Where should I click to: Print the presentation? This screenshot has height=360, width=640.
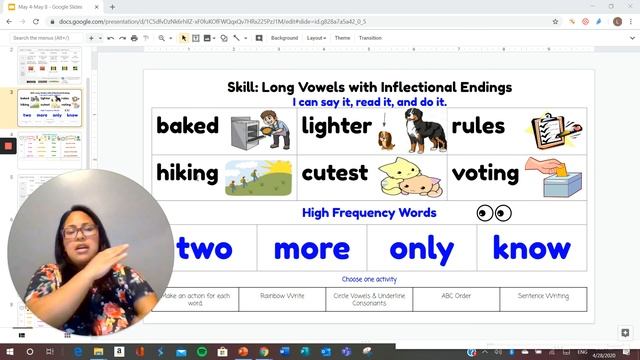coord(134,38)
